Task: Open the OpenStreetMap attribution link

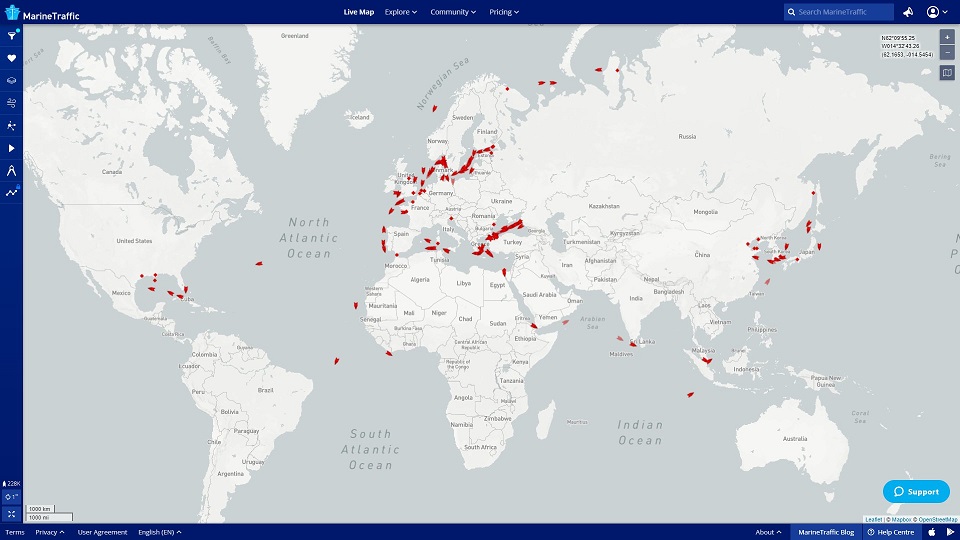Action: coord(938,519)
